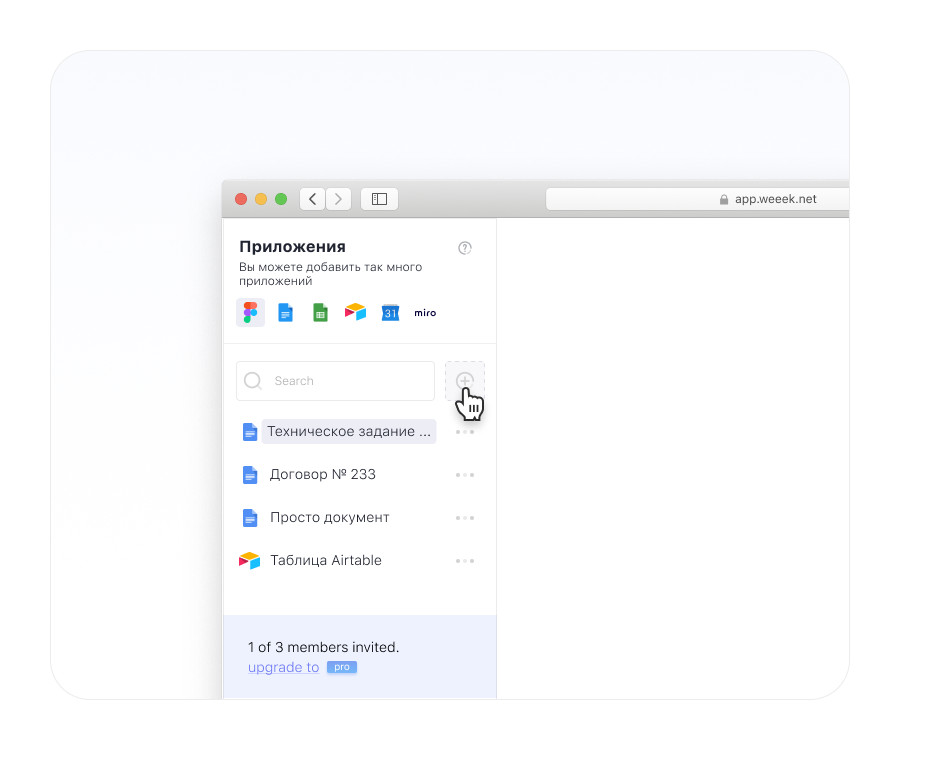Viewport: 934px width, 758px height.
Task: Open the Таблица Airtable item
Action: (x=325, y=561)
